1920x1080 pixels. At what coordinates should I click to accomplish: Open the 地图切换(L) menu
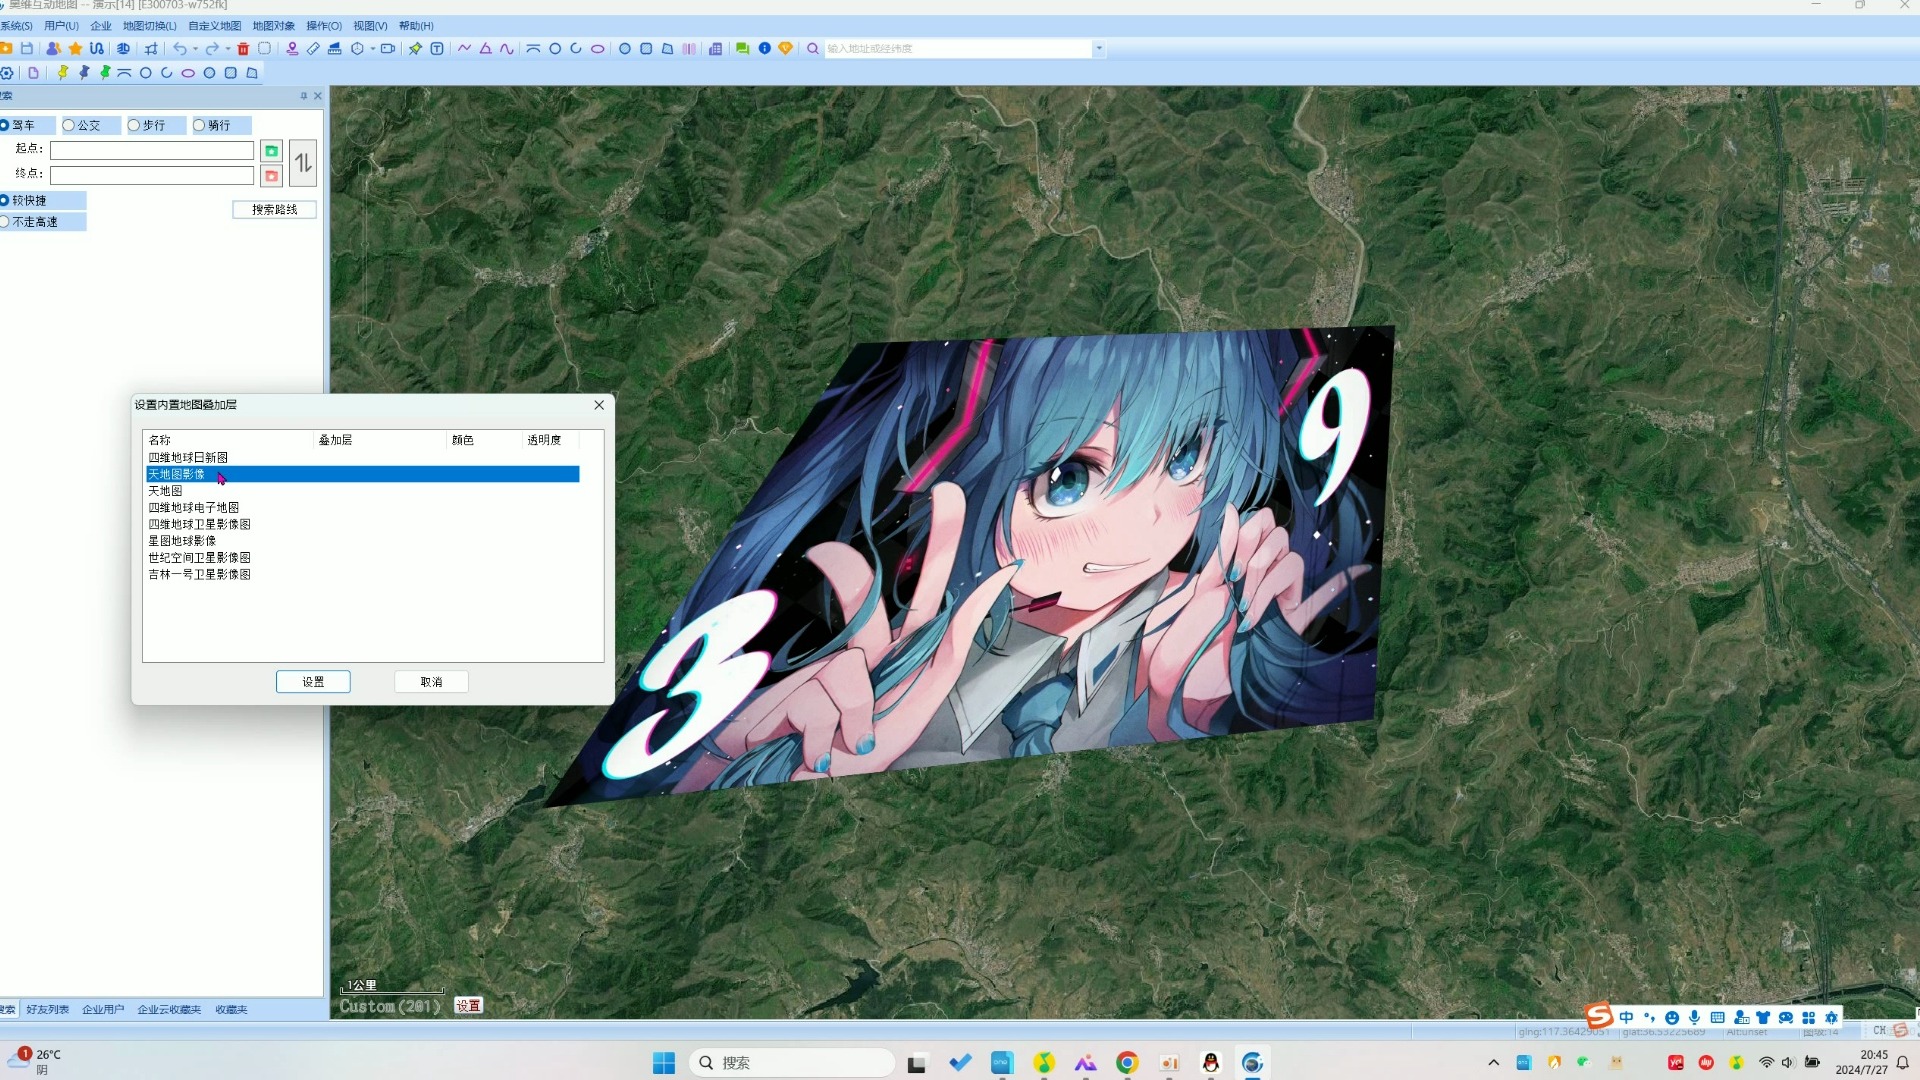click(150, 26)
